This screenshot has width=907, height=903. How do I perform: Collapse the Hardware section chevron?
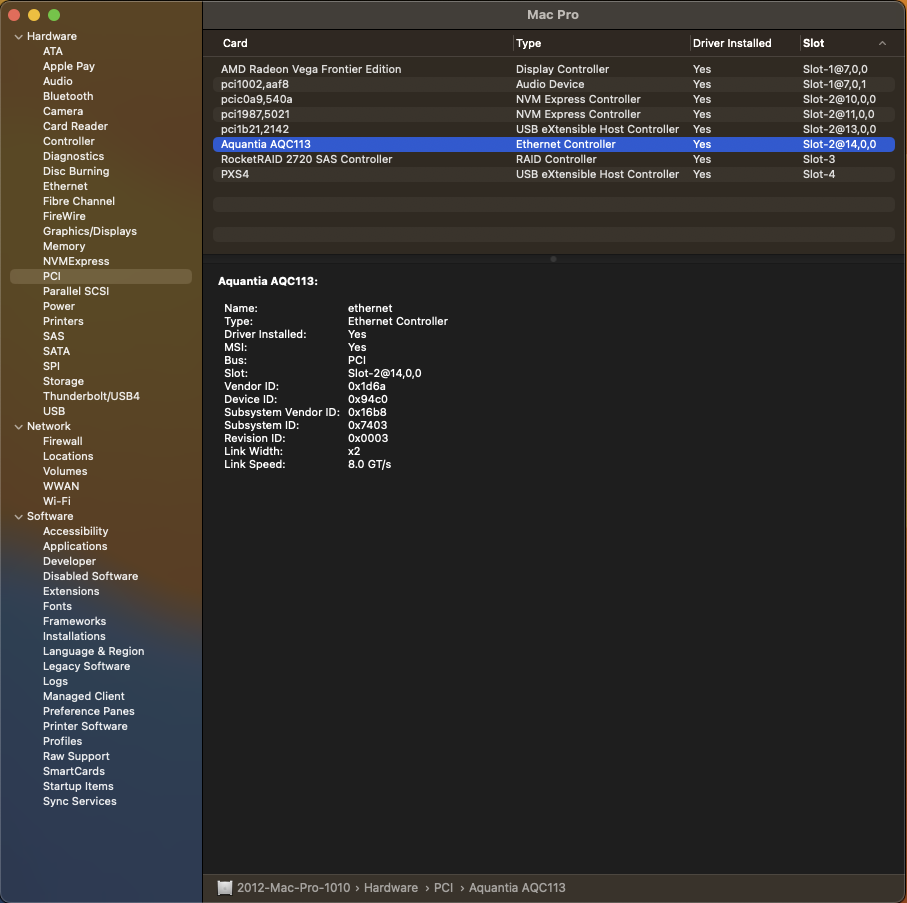[19, 36]
